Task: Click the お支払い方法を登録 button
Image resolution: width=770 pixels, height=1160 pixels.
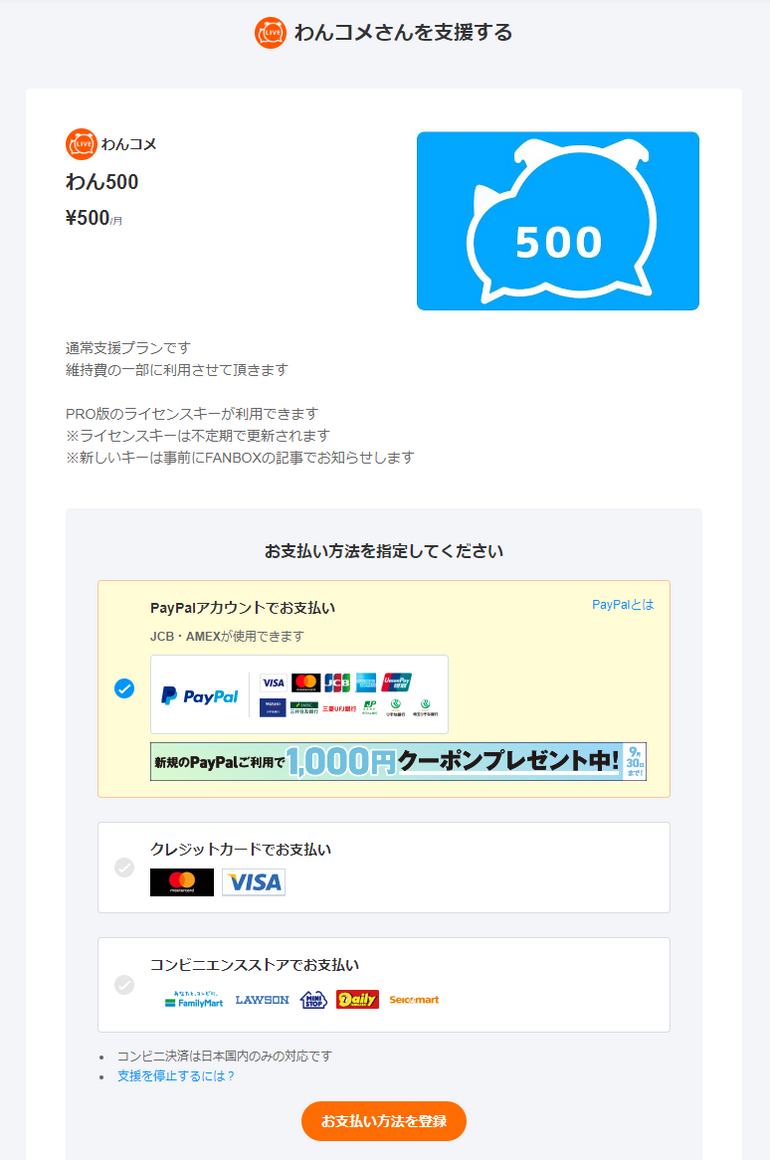Action: coord(384,1121)
